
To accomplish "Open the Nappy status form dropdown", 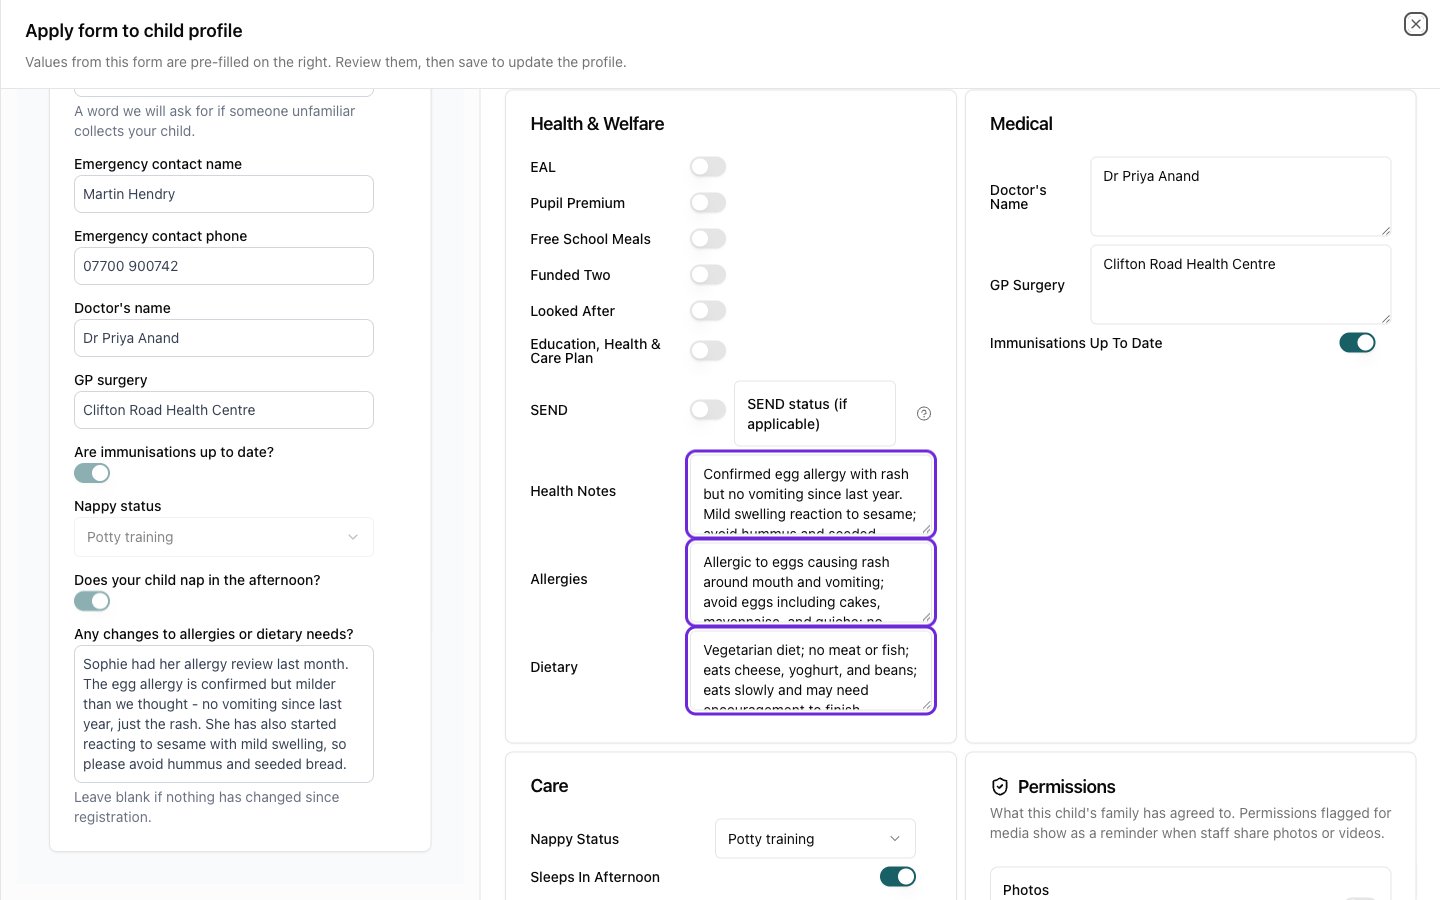I will pos(224,537).
